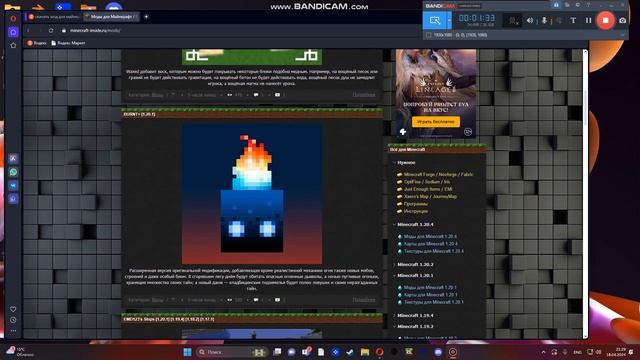
Task: Click Подробнее link under the flame mod
Action: coord(364,300)
